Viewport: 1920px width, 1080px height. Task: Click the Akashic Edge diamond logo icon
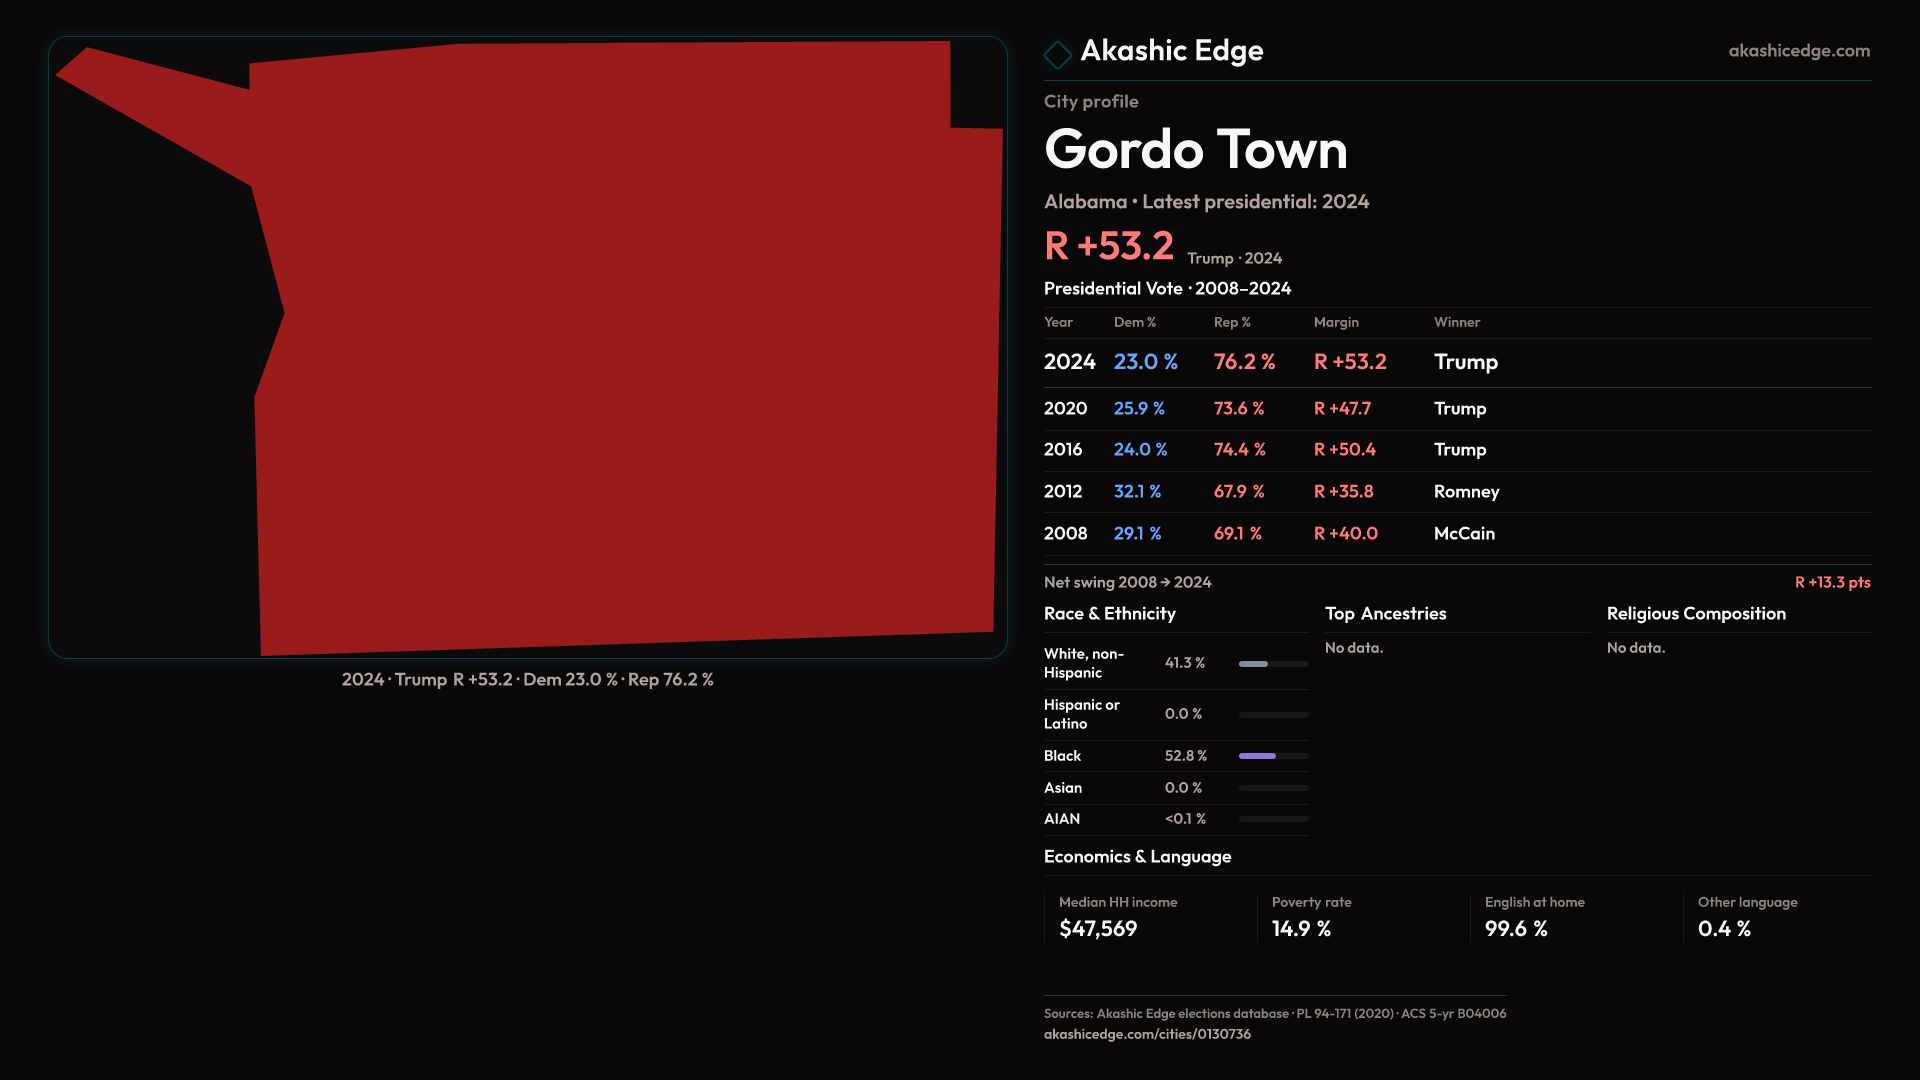[1057, 54]
